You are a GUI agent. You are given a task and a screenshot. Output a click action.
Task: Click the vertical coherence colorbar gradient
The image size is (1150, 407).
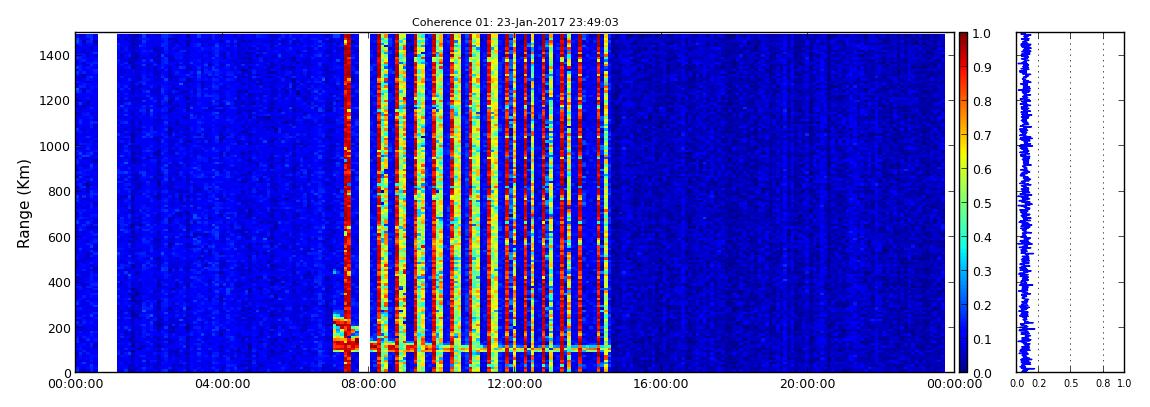click(x=964, y=202)
